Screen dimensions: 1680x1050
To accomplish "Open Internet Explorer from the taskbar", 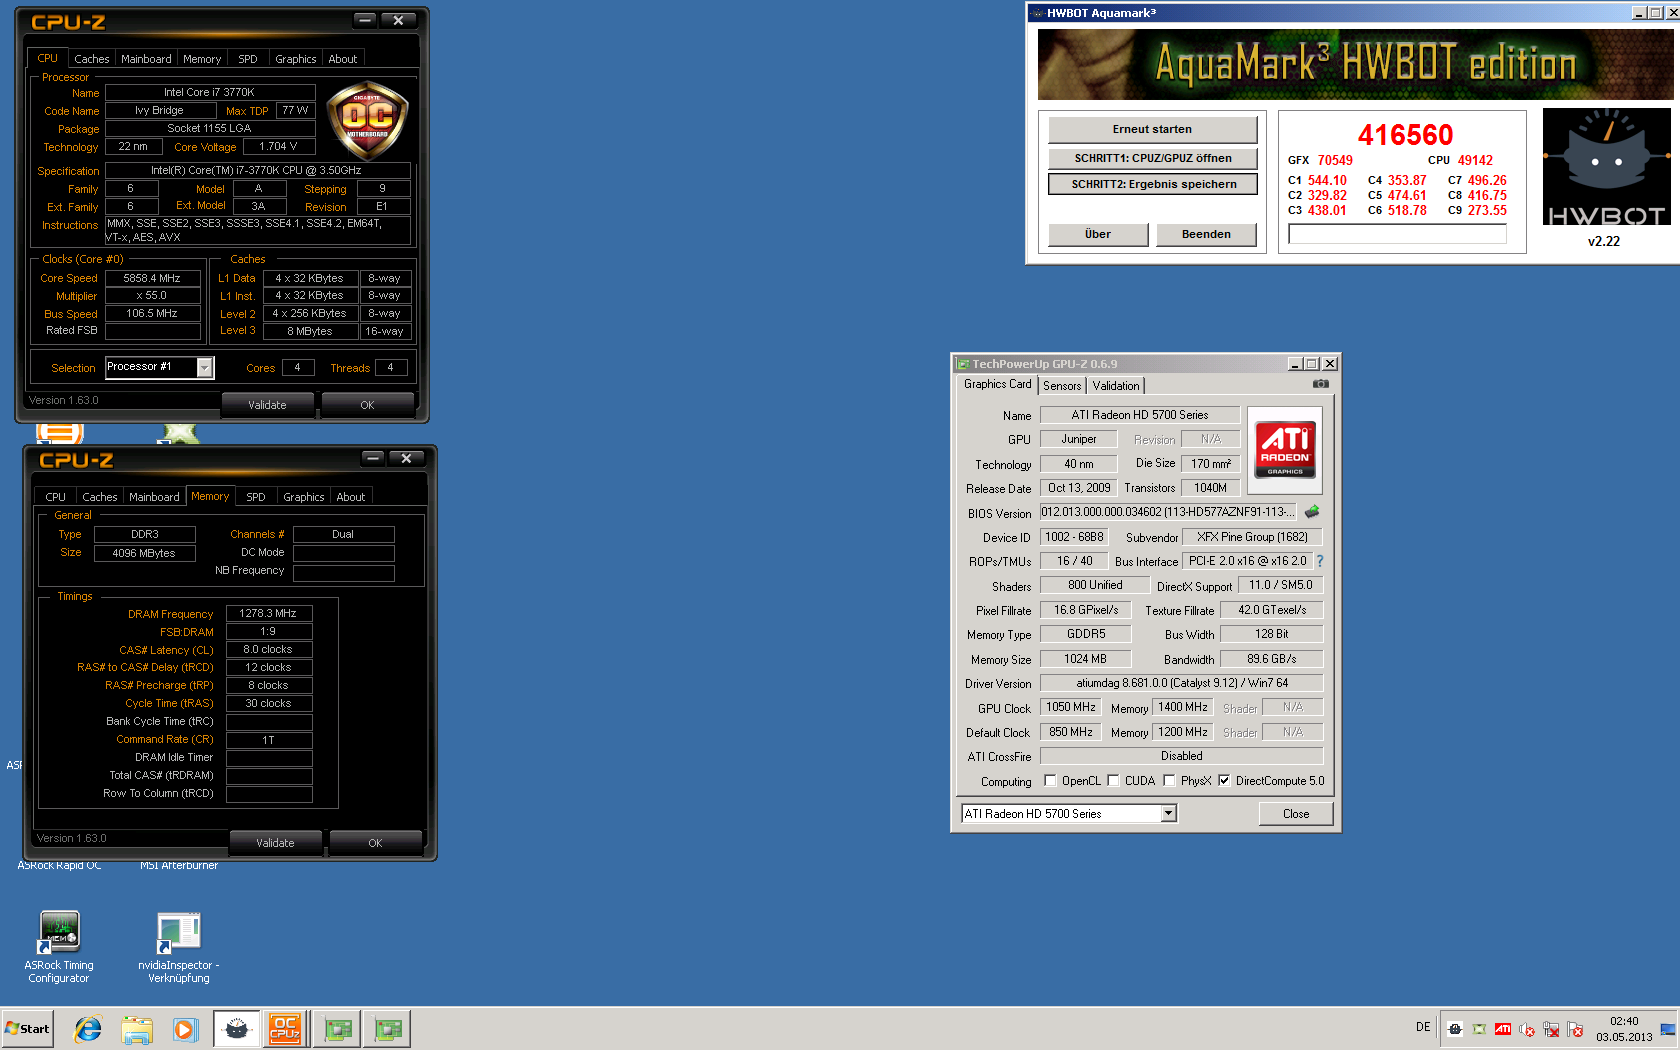I will tap(89, 1028).
